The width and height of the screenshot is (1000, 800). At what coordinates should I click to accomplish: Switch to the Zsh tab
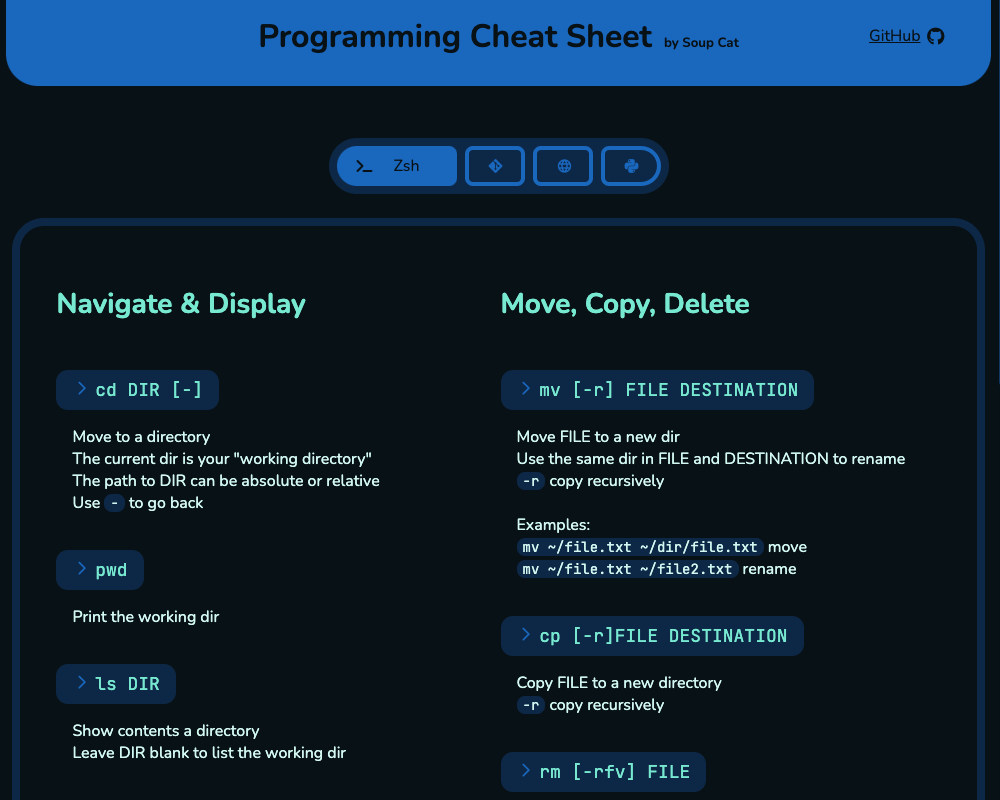tap(397, 166)
